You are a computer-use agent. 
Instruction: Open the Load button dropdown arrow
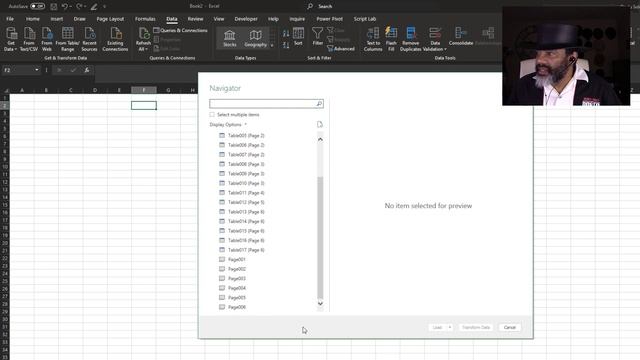point(450,327)
